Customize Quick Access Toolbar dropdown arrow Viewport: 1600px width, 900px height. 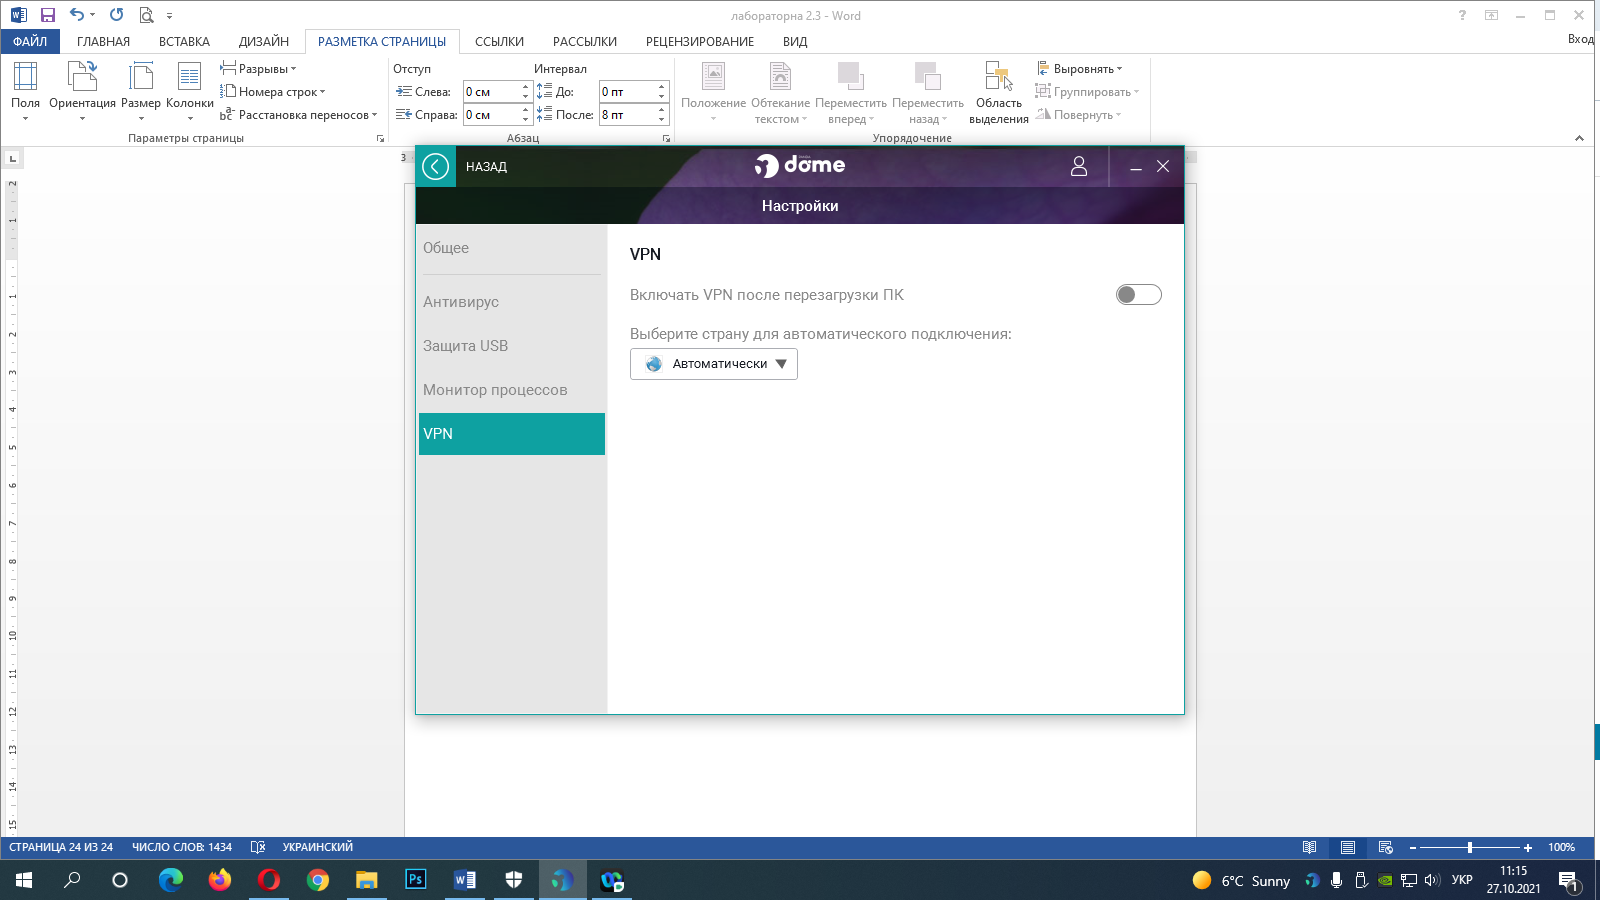click(169, 16)
